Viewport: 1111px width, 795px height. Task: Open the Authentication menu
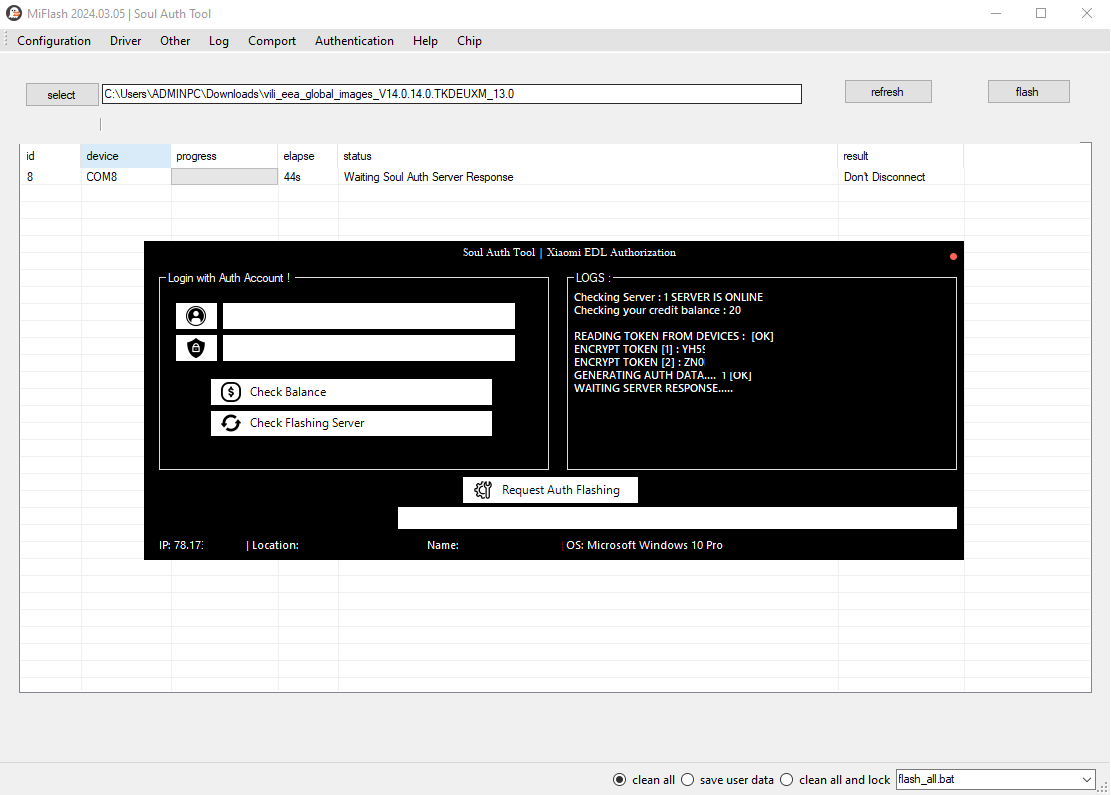coord(354,41)
